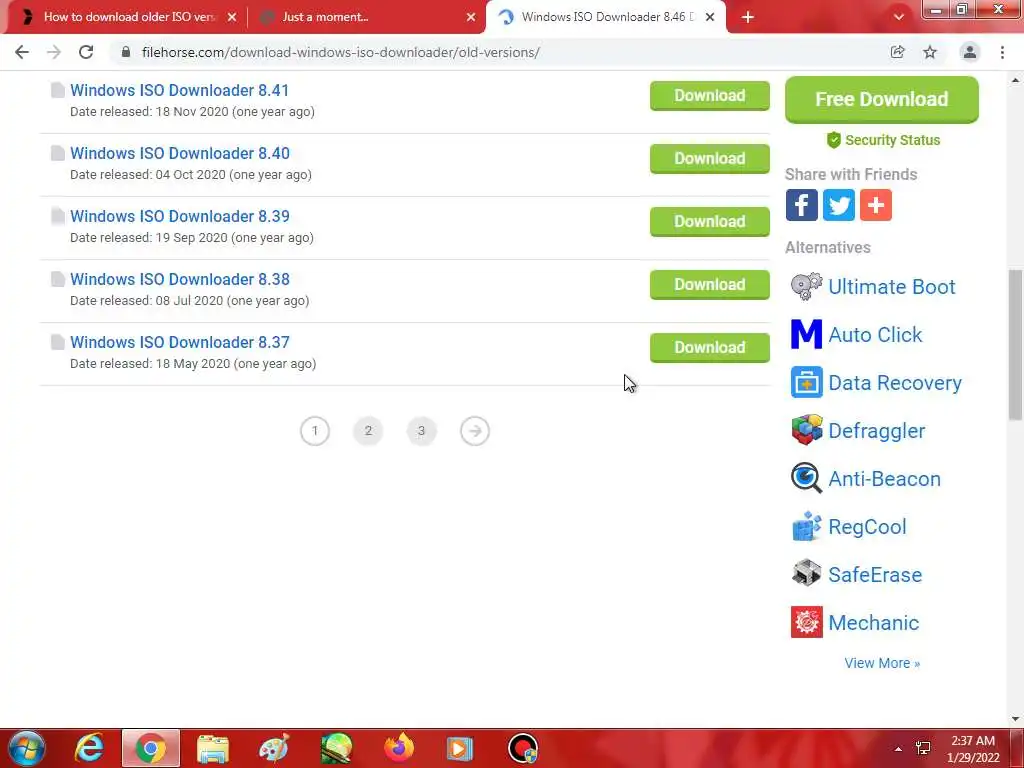
Task: Click the Data Recovery toolbox icon
Action: pos(807,383)
